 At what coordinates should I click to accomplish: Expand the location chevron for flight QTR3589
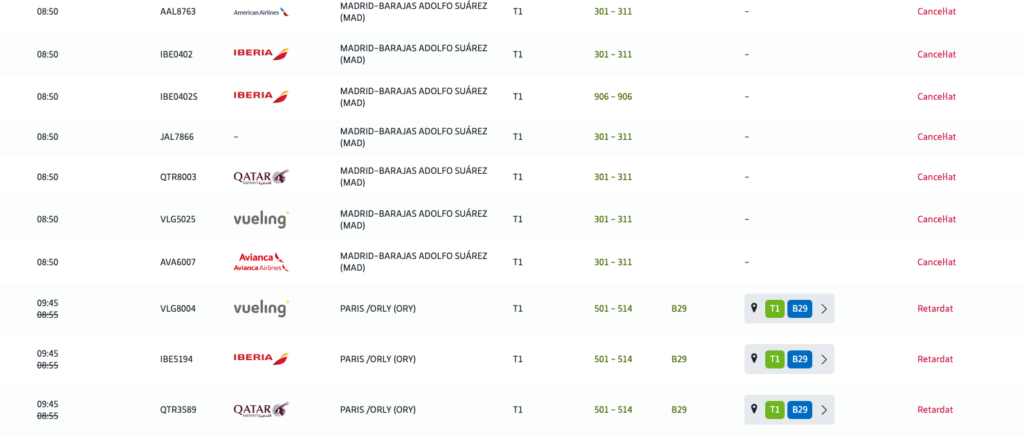click(824, 410)
